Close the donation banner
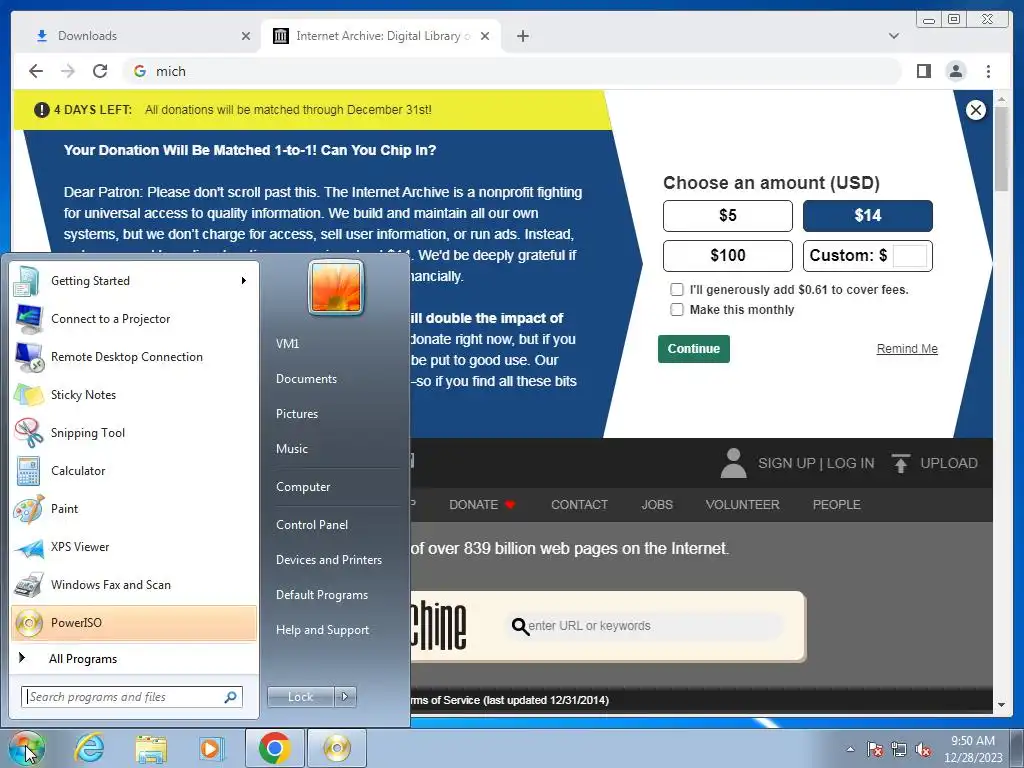This screenshot has height=768, width=1024. [976, 110]
